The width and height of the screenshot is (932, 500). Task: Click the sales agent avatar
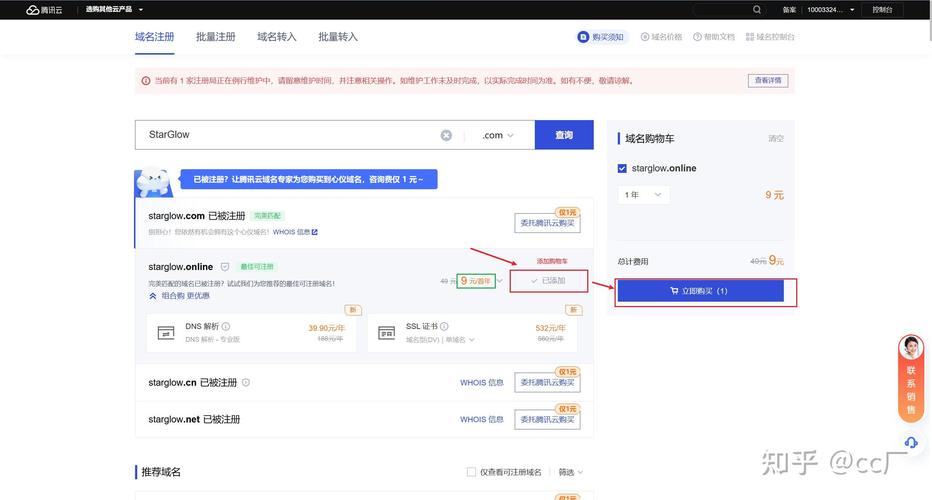(x=911, y=347)
